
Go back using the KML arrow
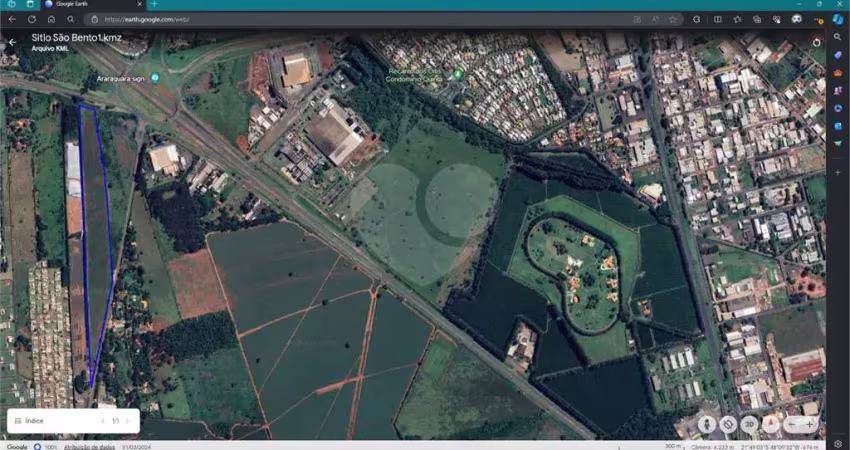12,42
